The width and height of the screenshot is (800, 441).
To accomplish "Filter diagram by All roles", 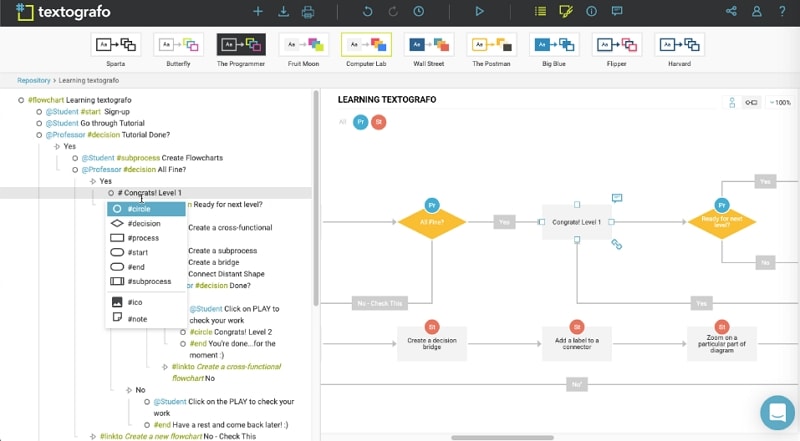I will [x=342, y=122].
